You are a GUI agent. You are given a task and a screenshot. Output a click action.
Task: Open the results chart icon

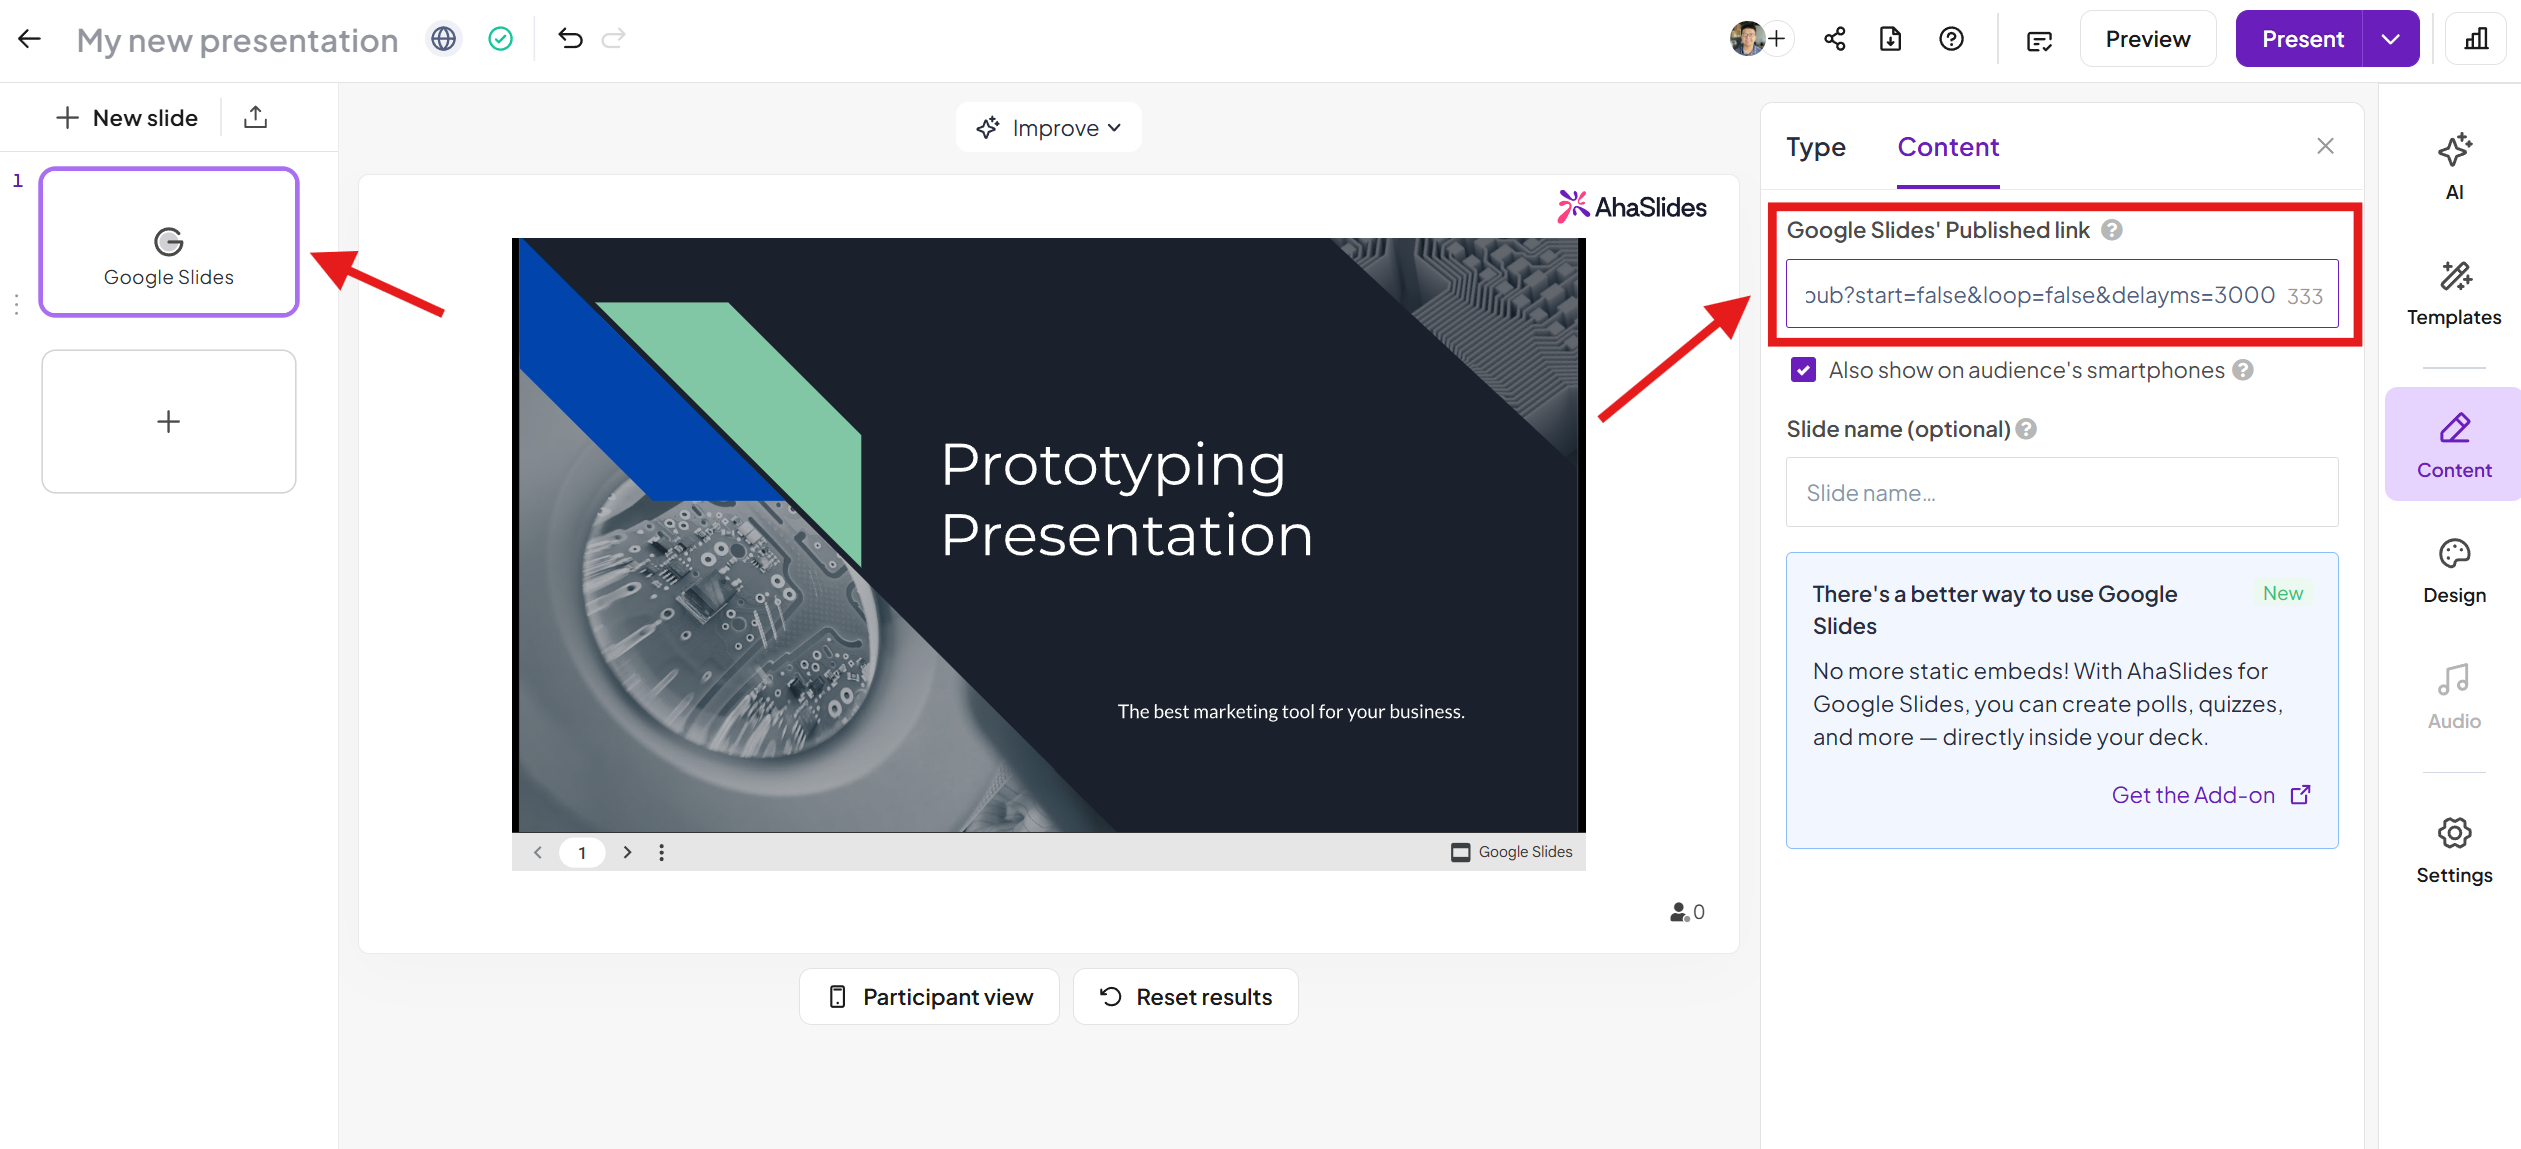(2476, 39)
